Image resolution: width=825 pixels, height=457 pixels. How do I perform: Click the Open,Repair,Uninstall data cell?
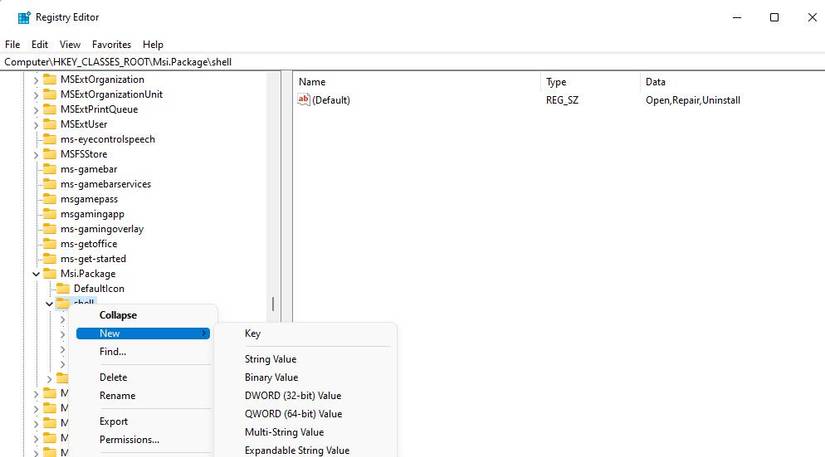(x=693, y=100)
